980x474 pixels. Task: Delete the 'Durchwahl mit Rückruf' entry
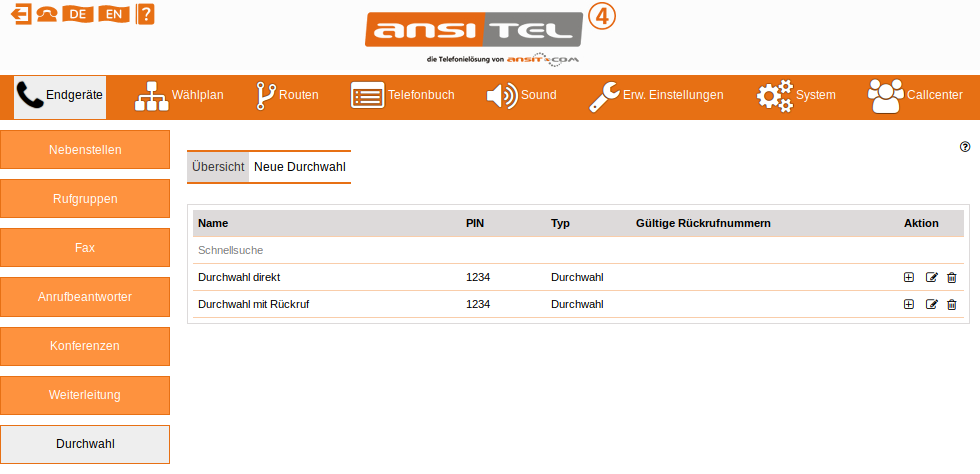point(952,304)
